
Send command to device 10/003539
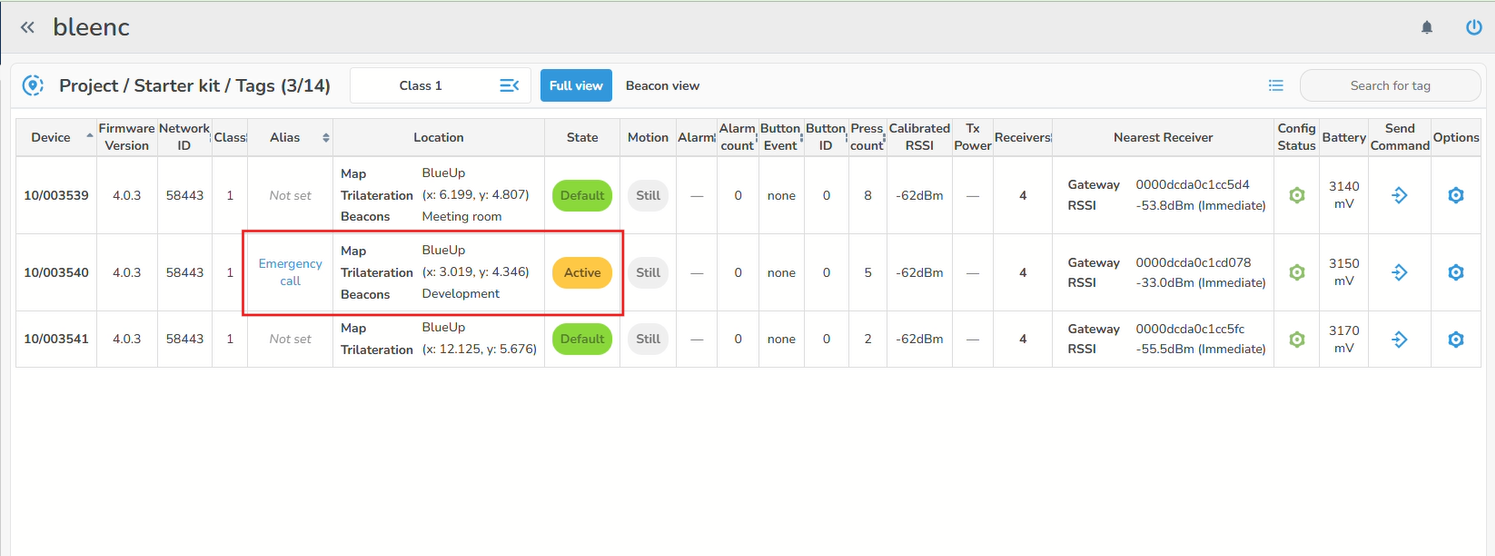pyautogui.click(x=1399, y=196)
